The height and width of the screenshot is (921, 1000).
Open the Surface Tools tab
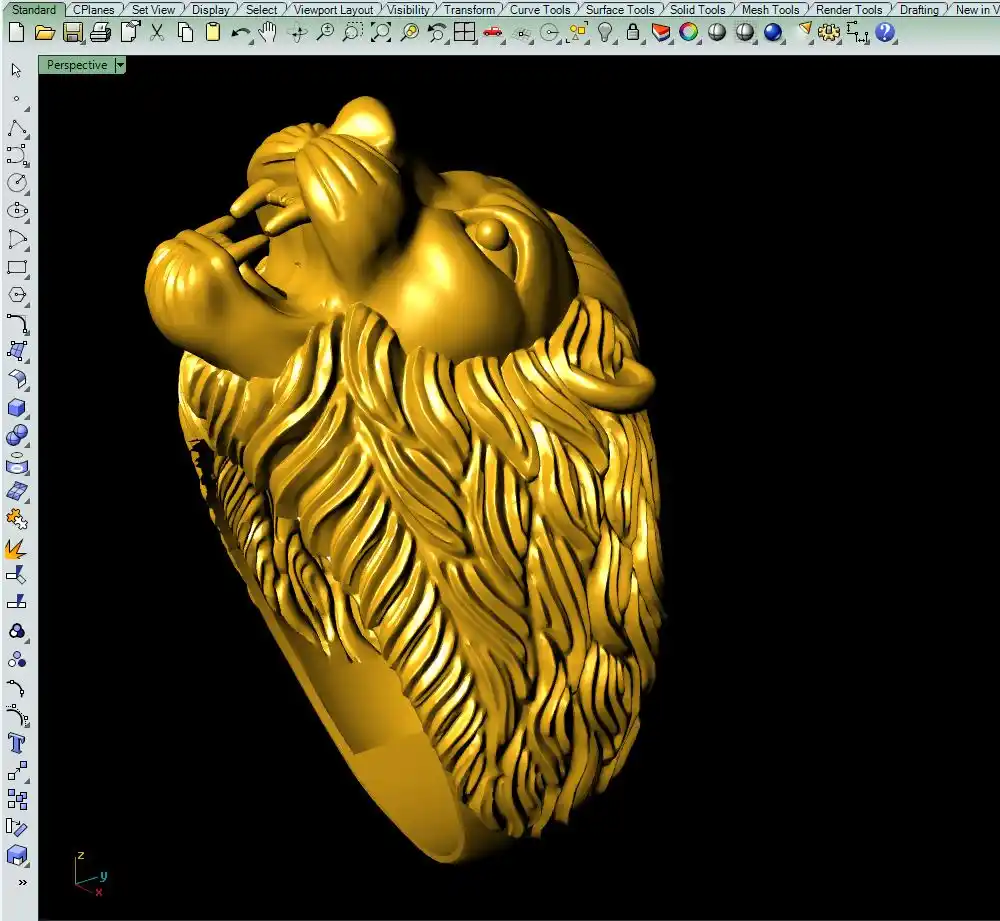coord(619,10)
